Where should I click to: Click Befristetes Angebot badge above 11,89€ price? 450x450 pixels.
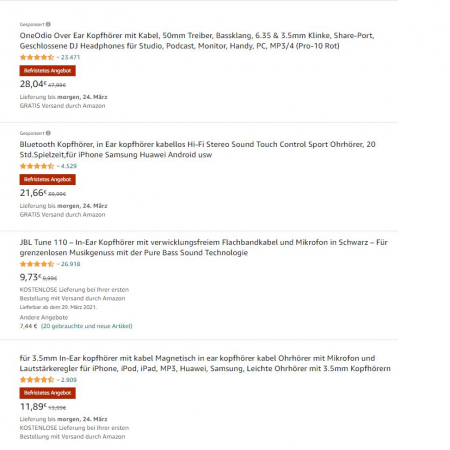point(48,393)
